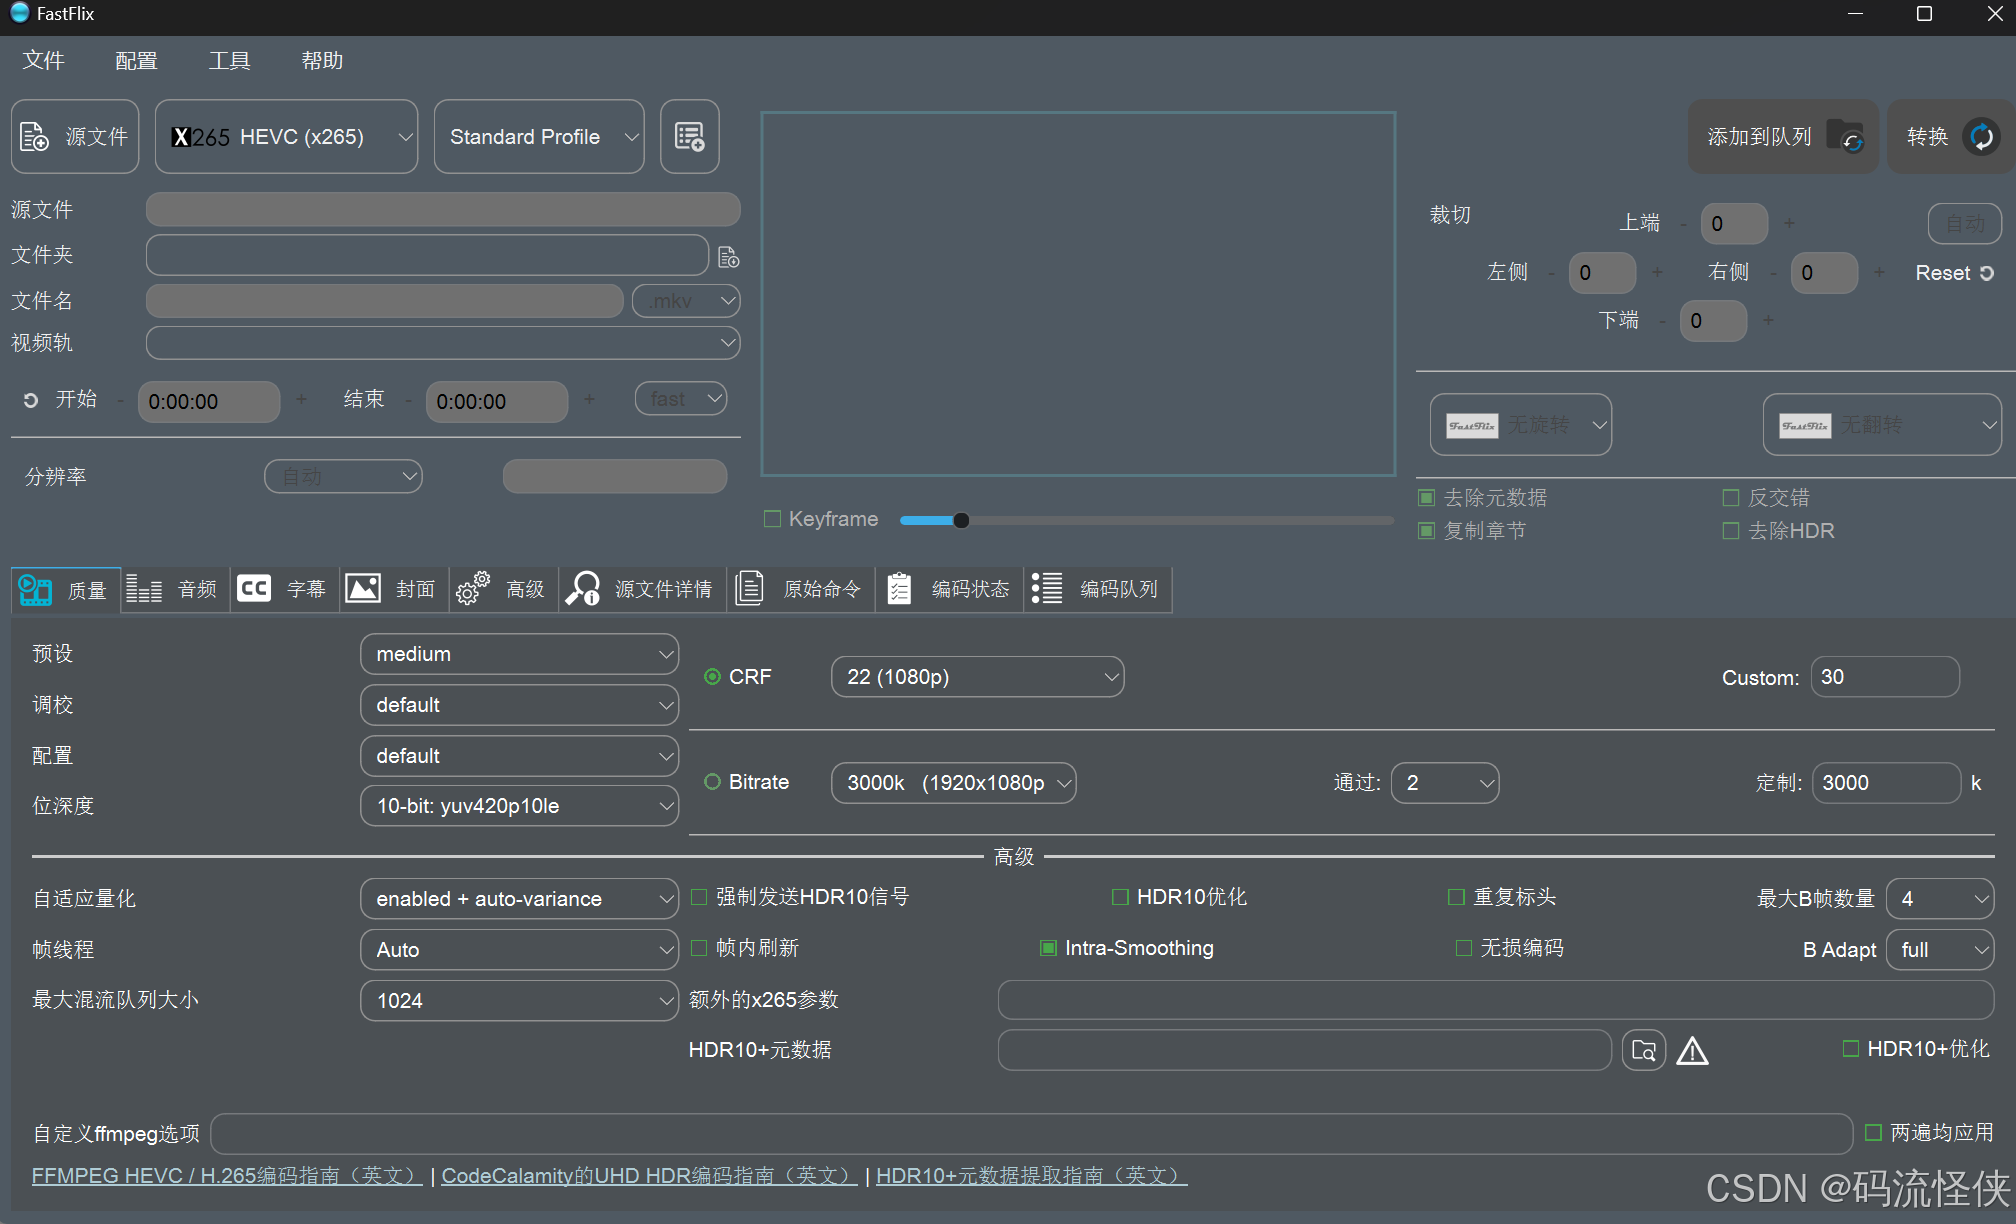Open the 10-bit yuv420p10le bit depth dropdown

tap(519, 806)
